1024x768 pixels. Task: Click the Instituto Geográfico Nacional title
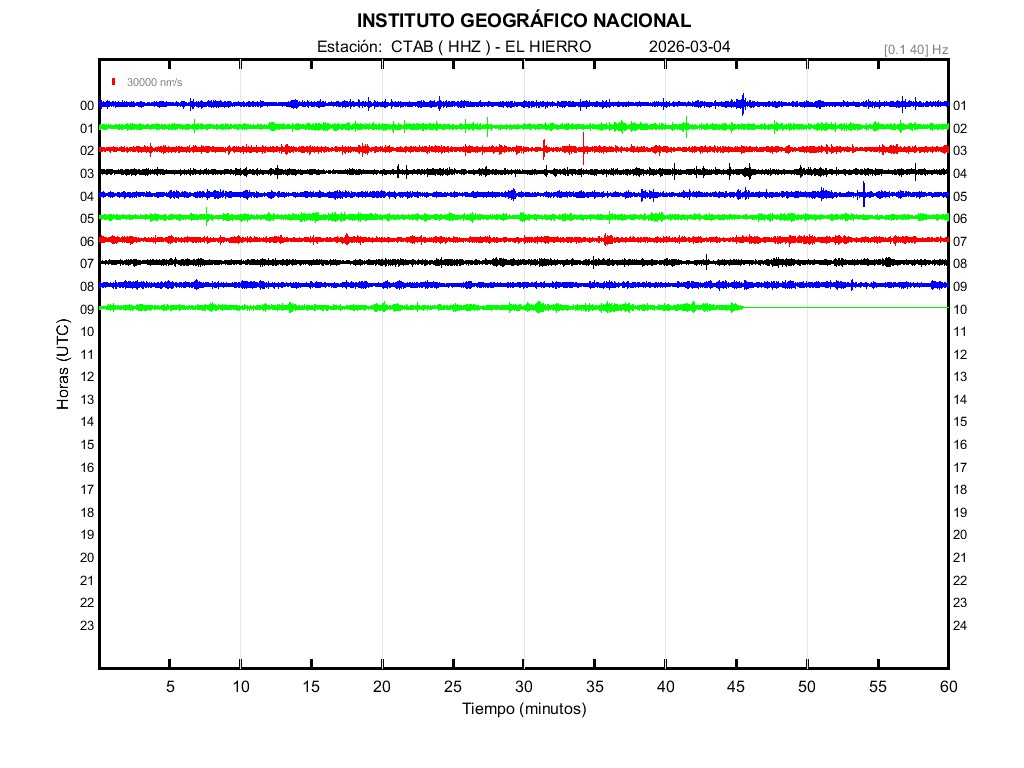point(523,21)
